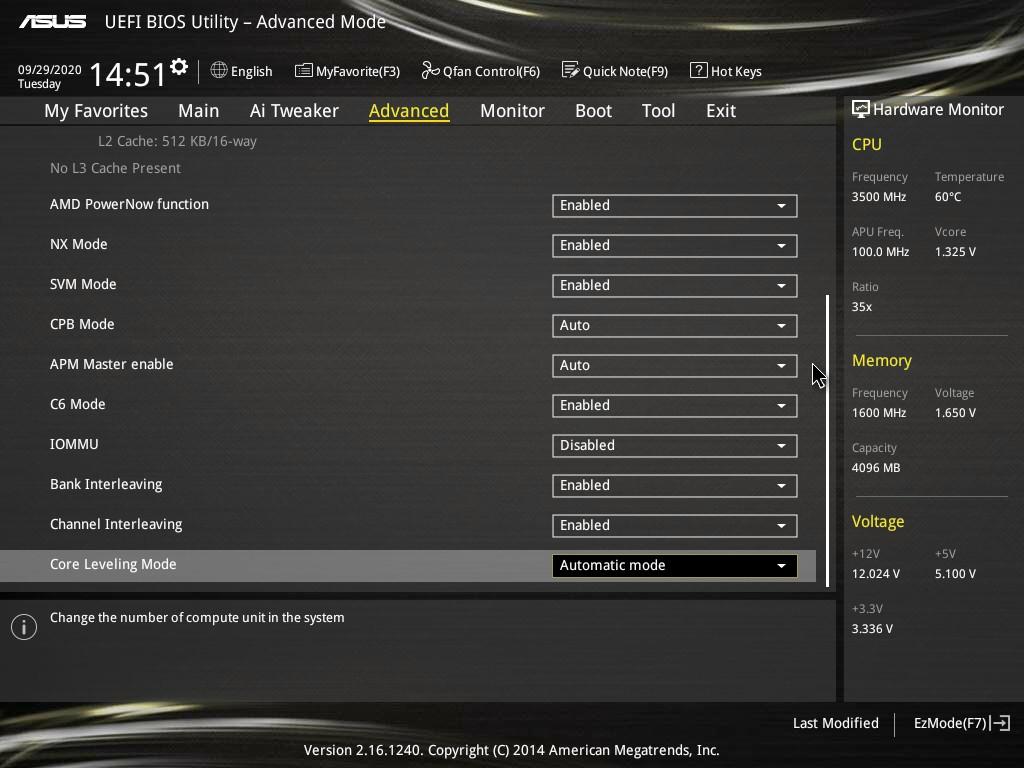Click the Last Modified button
Image resolution: width=1024 pixels, height=768 pixels.
click(835, 723)
